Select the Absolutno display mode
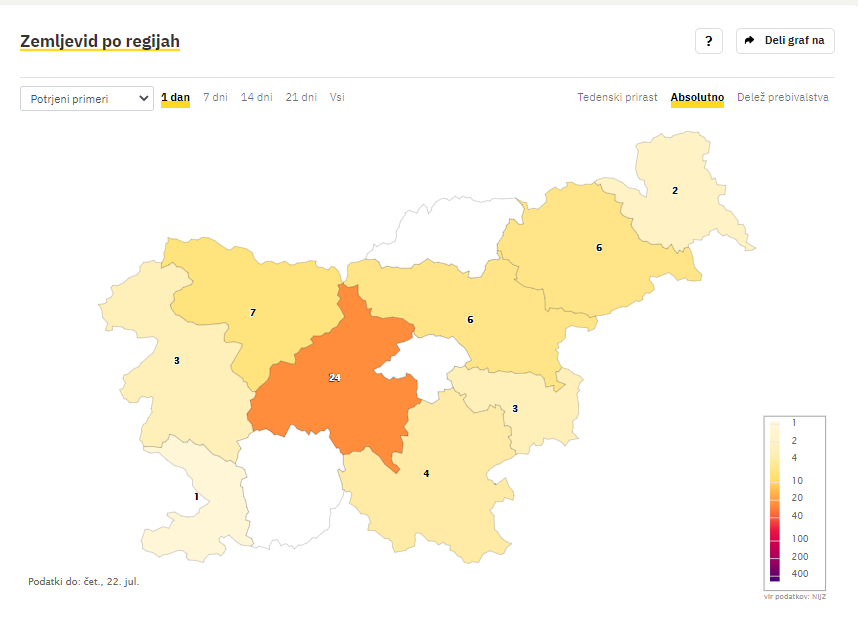858x625 pixels. [697, 97]
